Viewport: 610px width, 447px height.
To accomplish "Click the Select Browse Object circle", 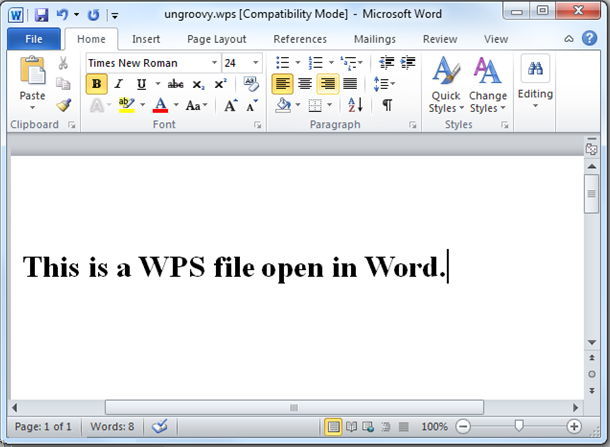I will pyautogui.click(x=592, y=374).
